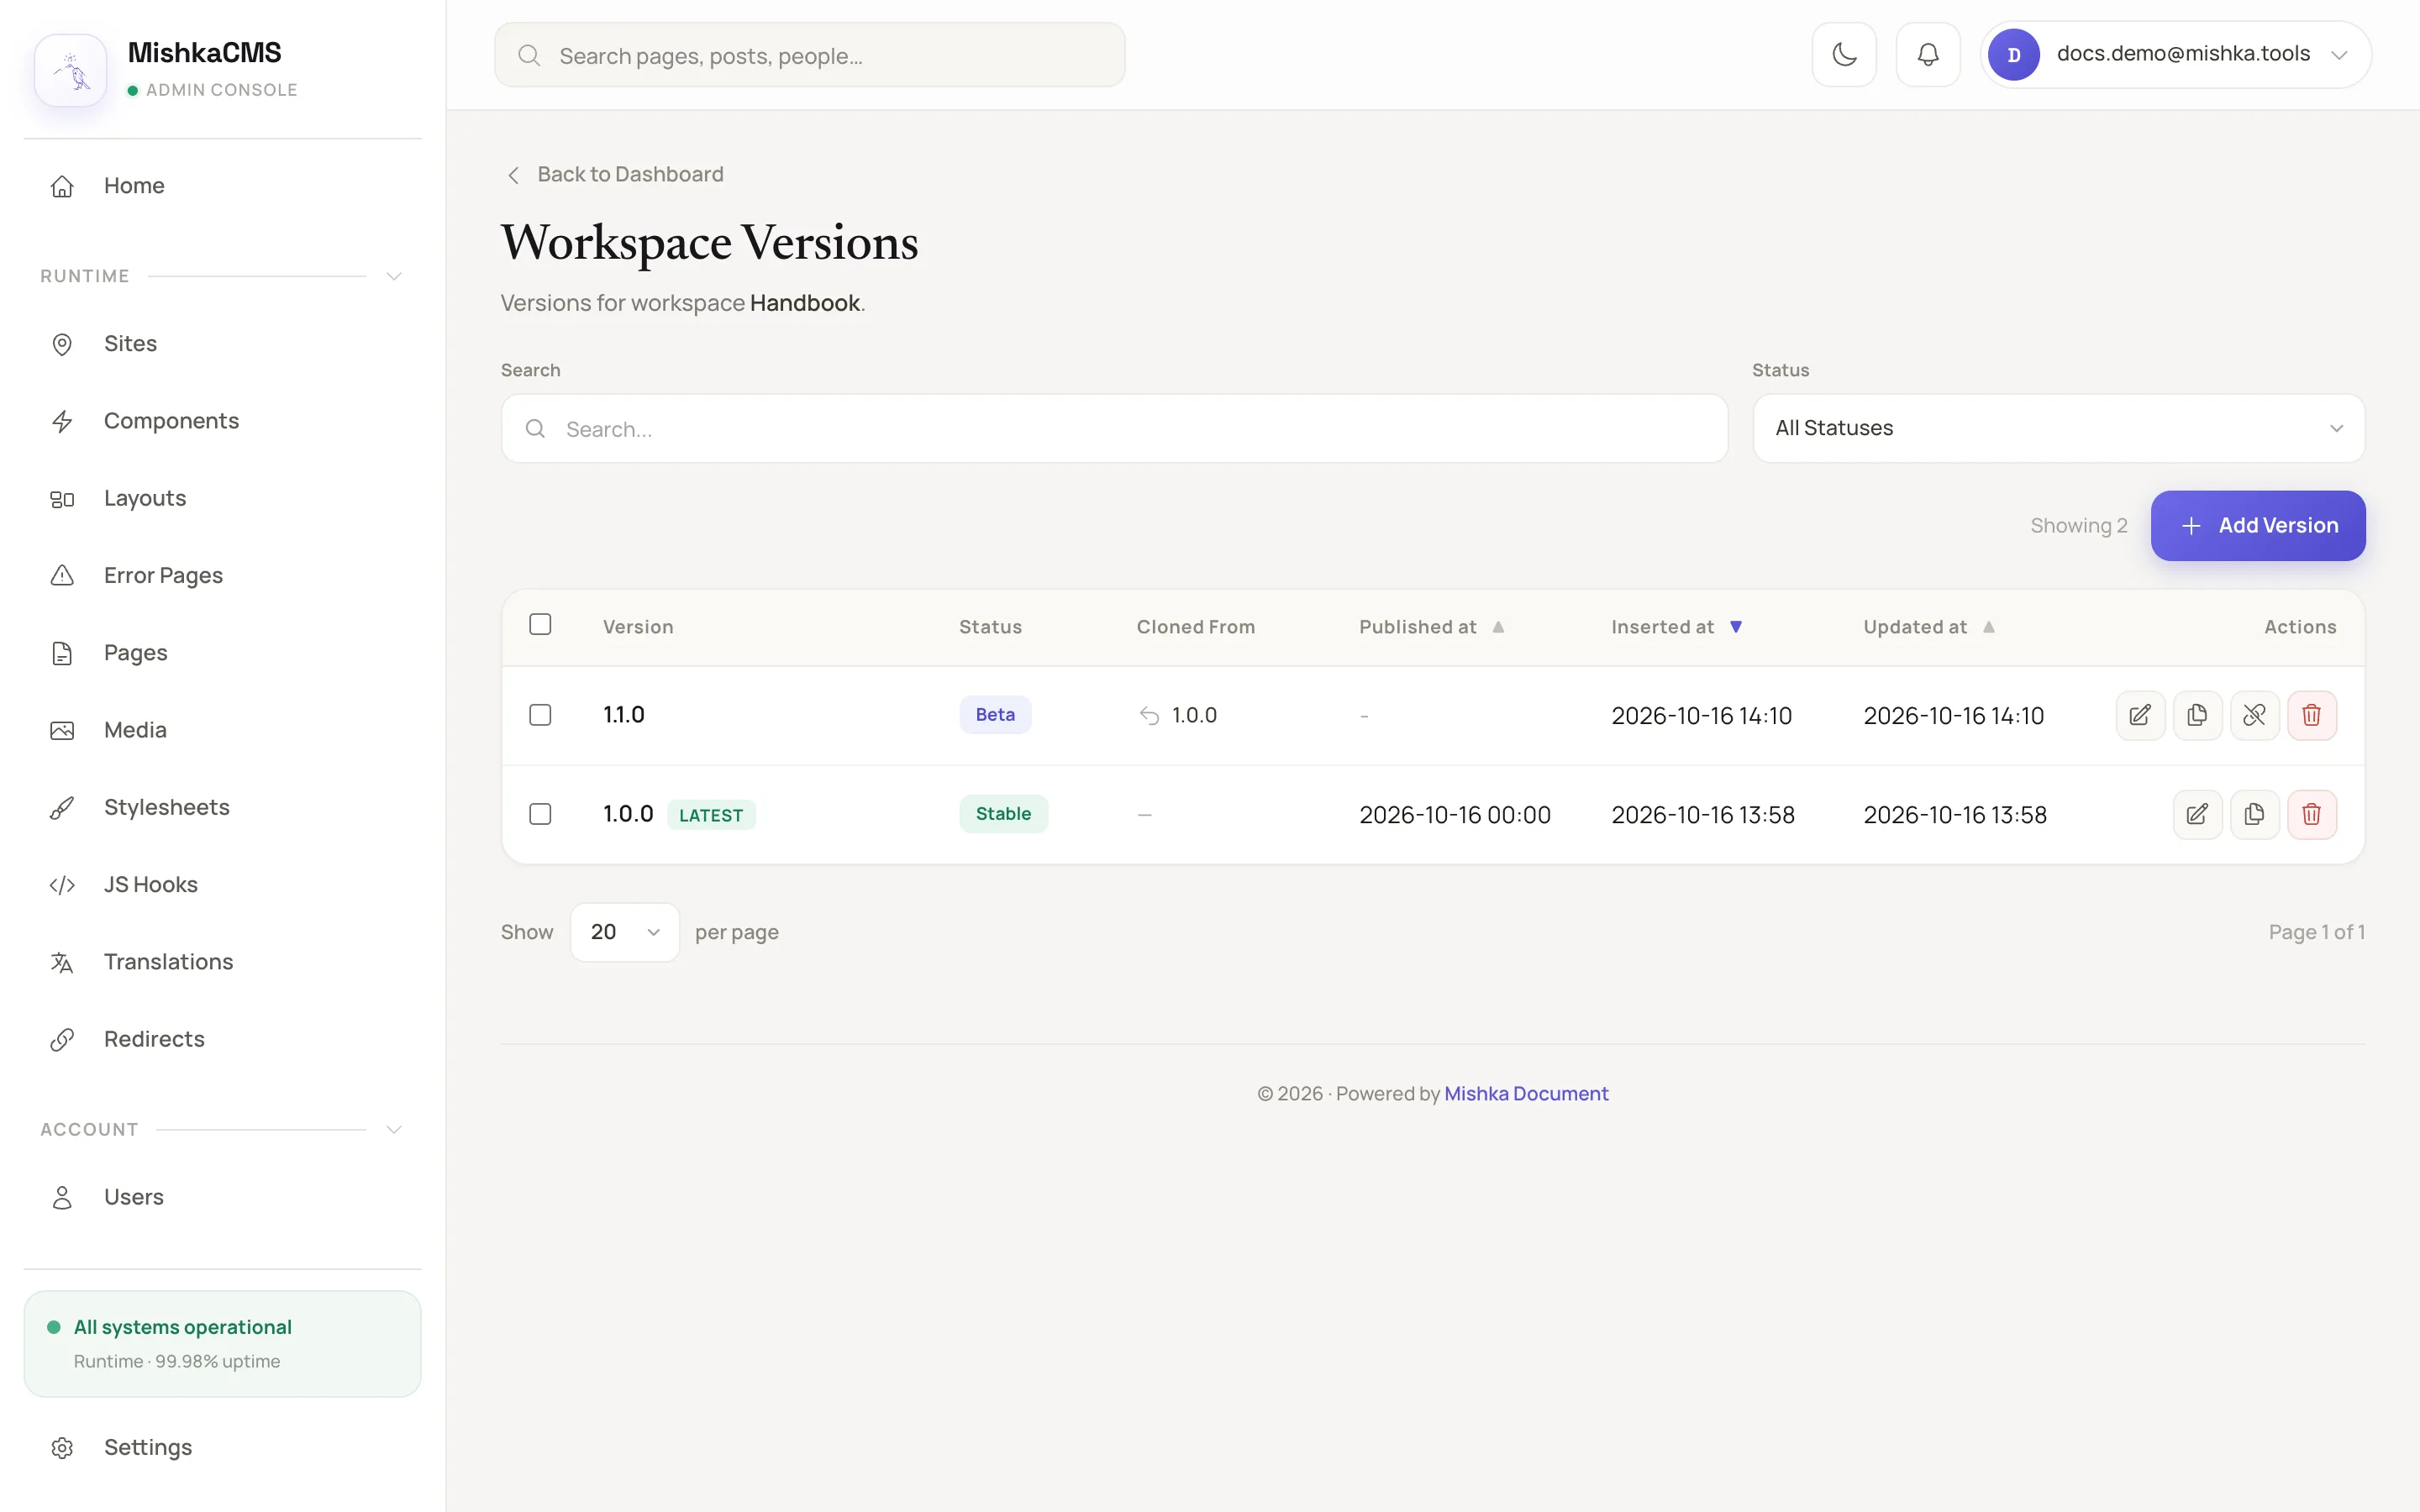Viewport: 2420px width, 1512px height.
Task: Sort by Published at arrow
Action: [x=1498, y=627]
